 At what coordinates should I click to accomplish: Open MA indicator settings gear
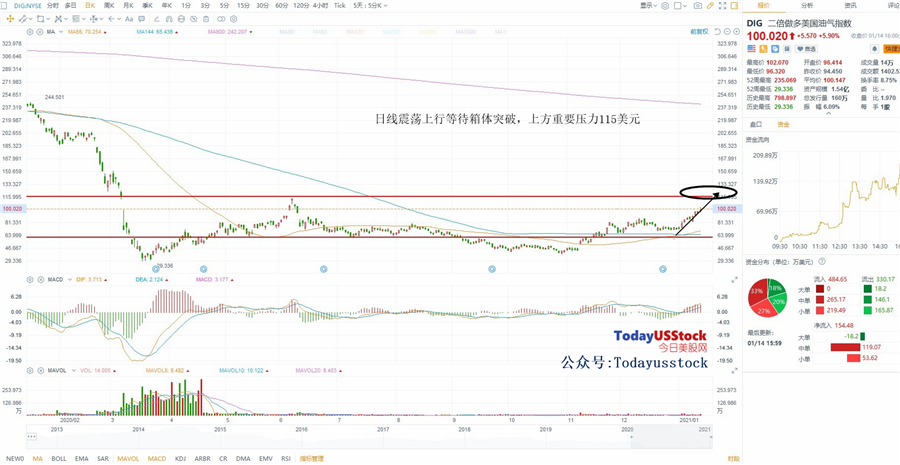[30, 32]
